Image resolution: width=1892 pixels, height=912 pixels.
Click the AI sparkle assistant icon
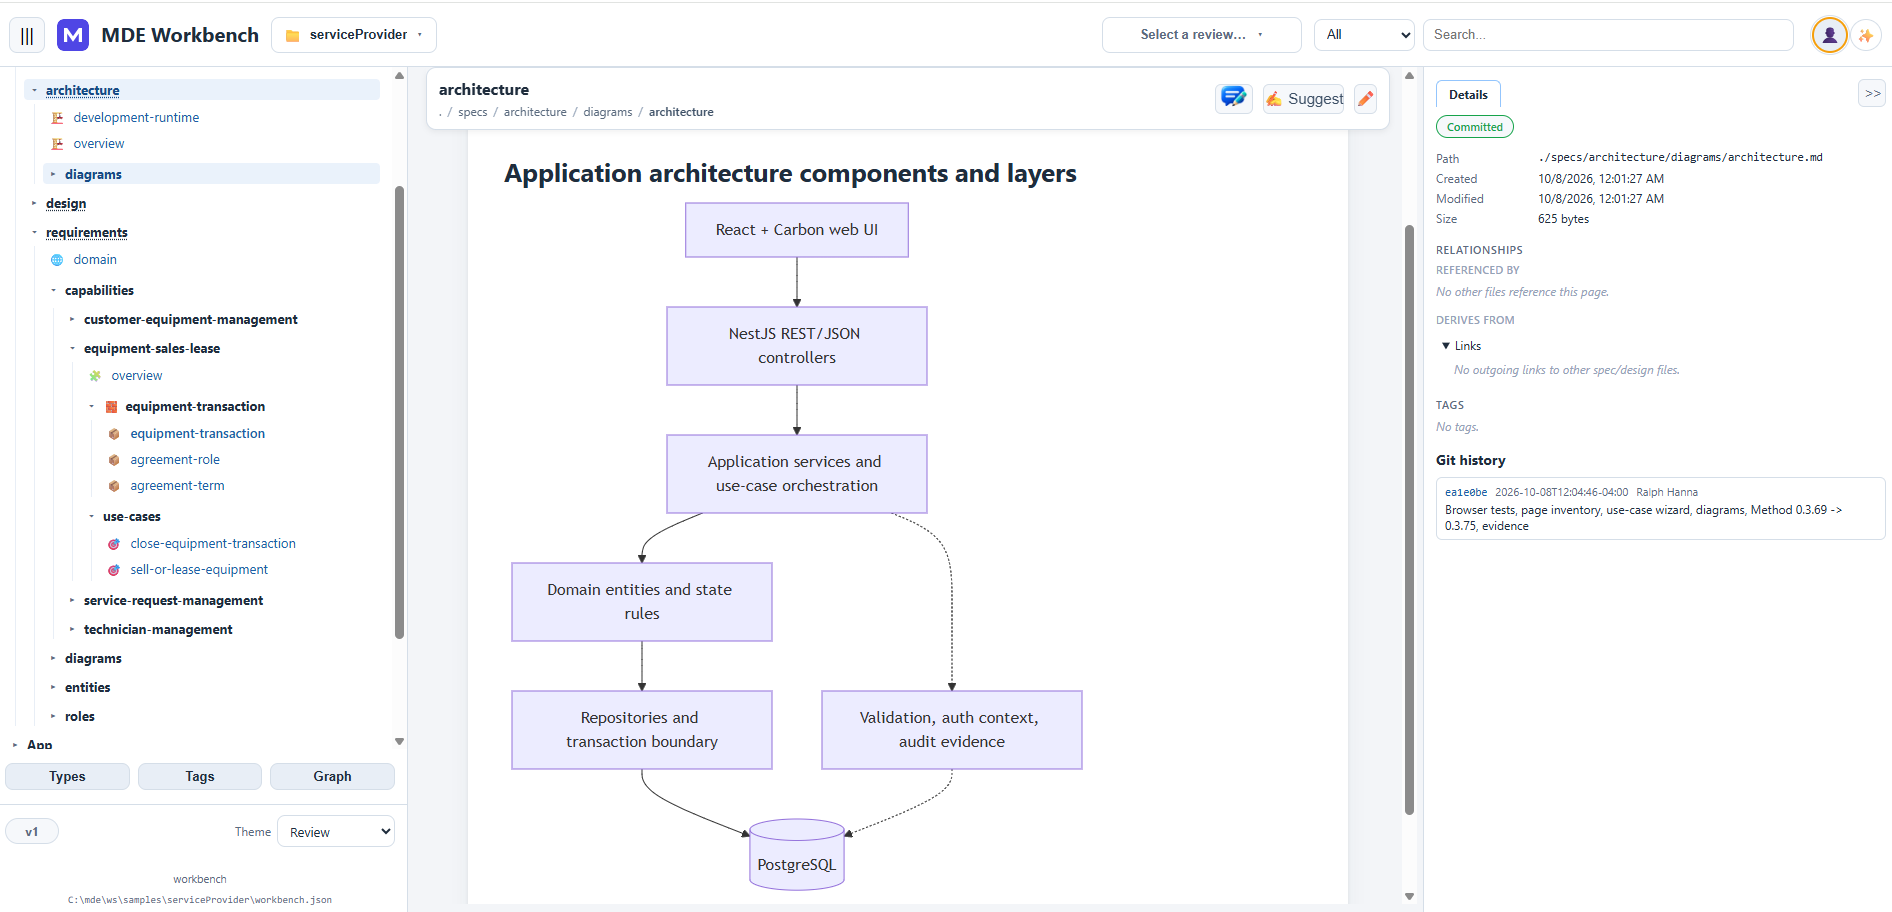[1866, 35]
